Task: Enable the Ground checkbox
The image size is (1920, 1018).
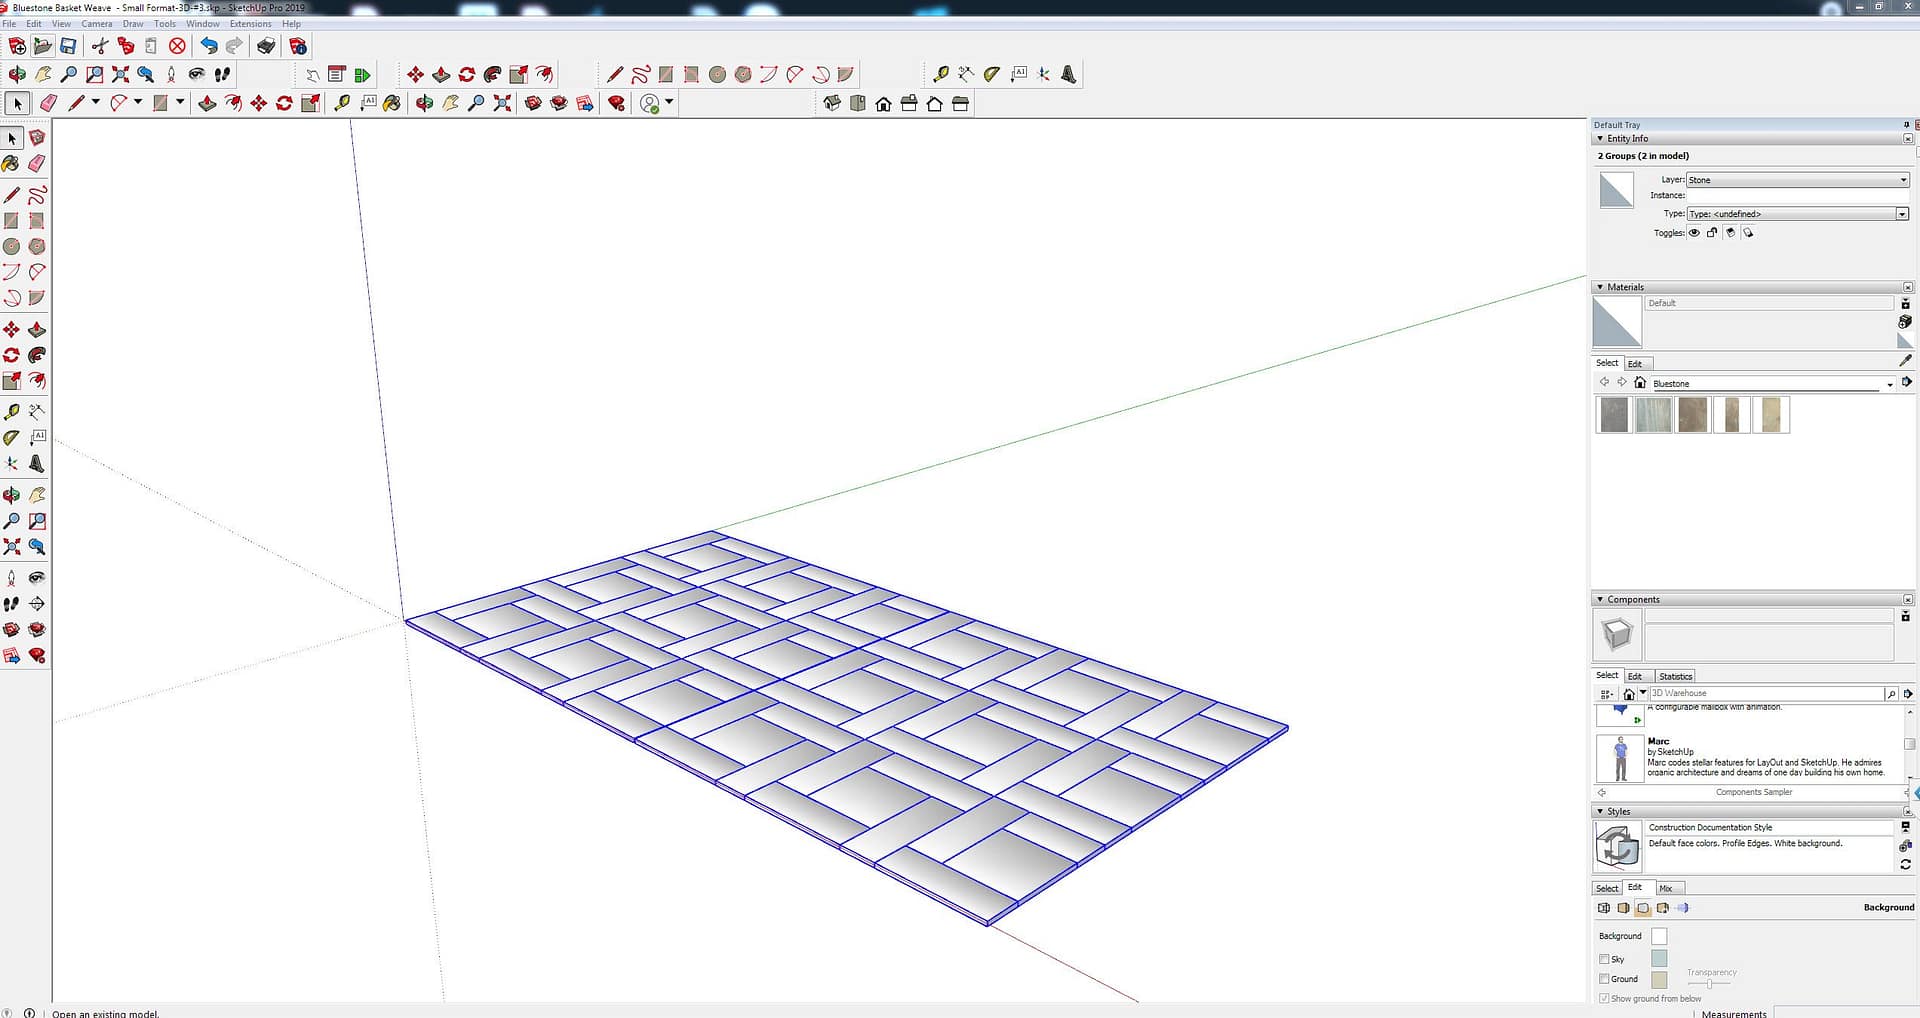Action: 1604,979
